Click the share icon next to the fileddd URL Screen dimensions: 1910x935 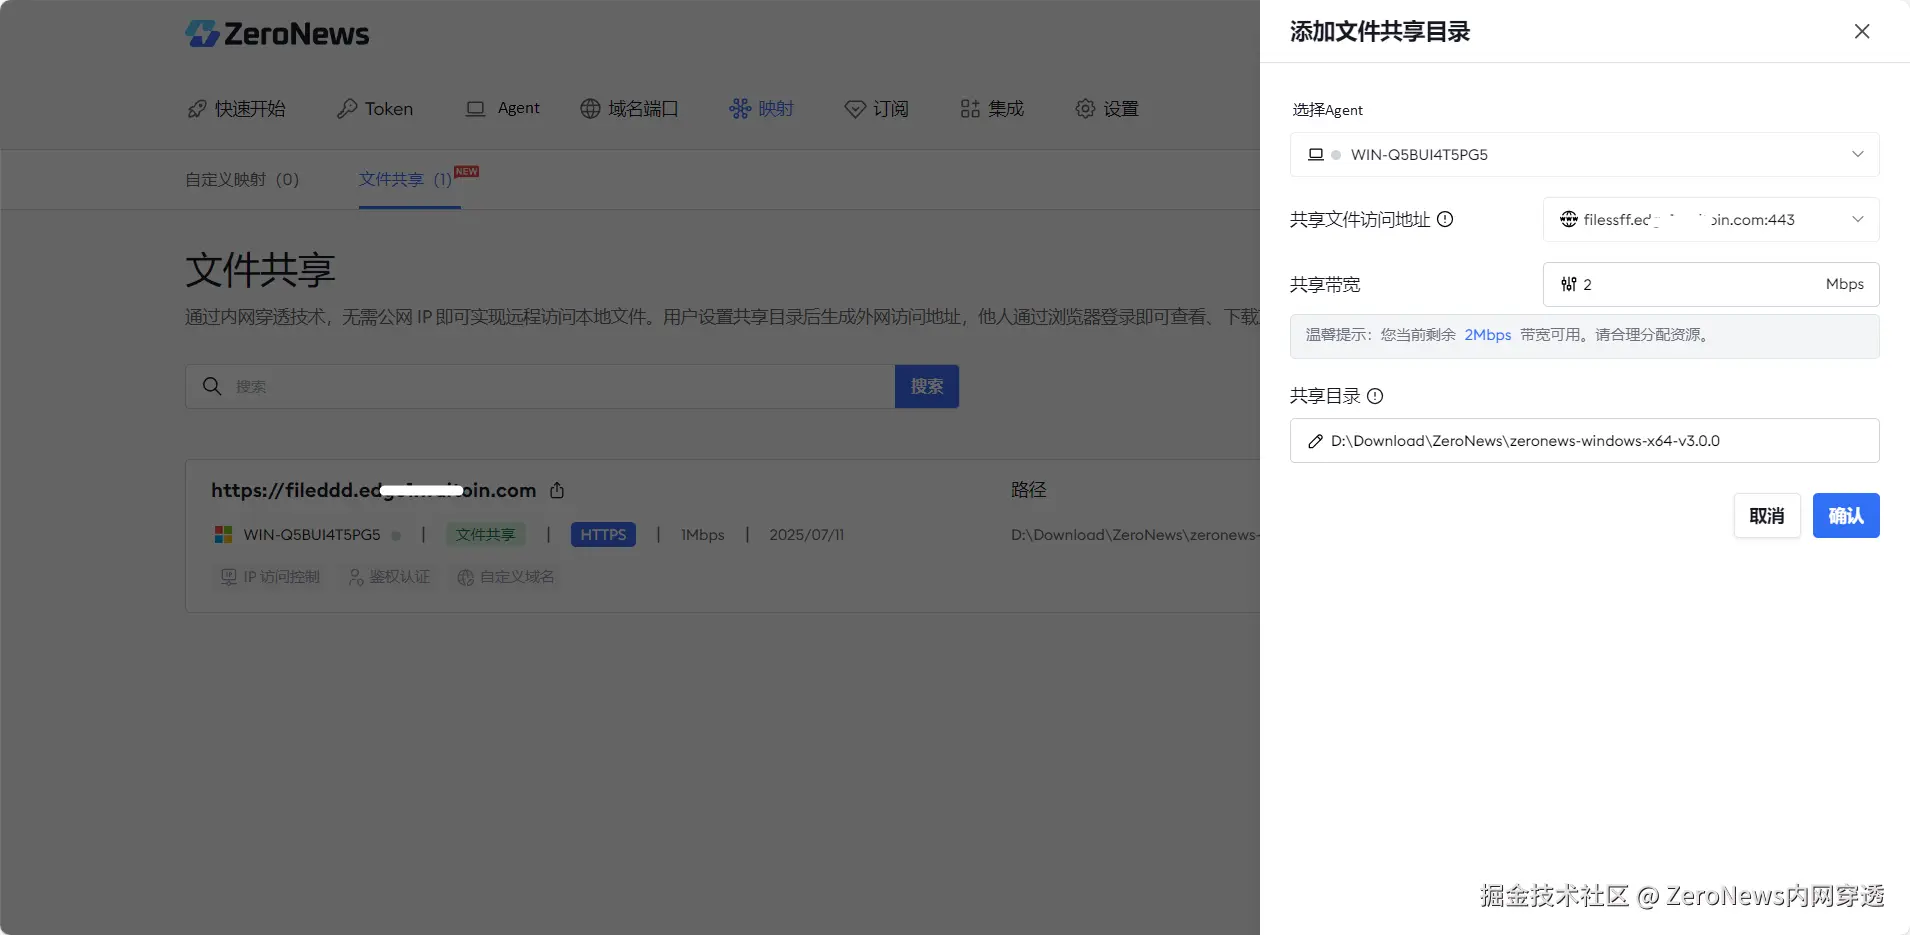pos(557,490)
